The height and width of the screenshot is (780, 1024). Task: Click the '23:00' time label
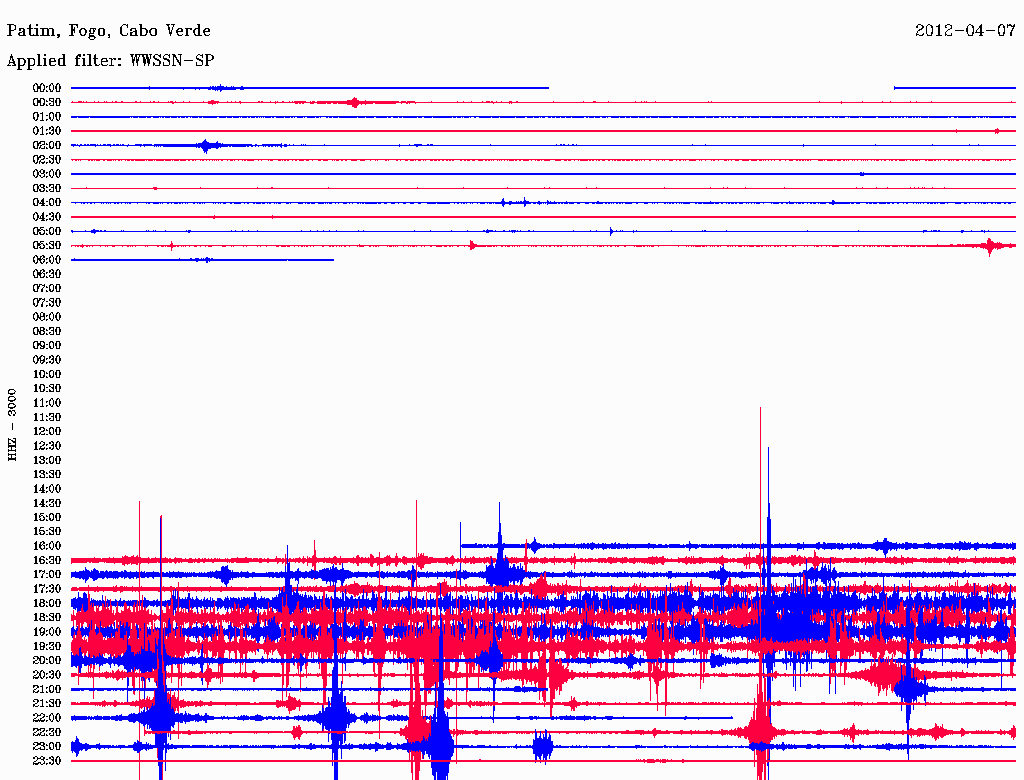tap(47, 746)
